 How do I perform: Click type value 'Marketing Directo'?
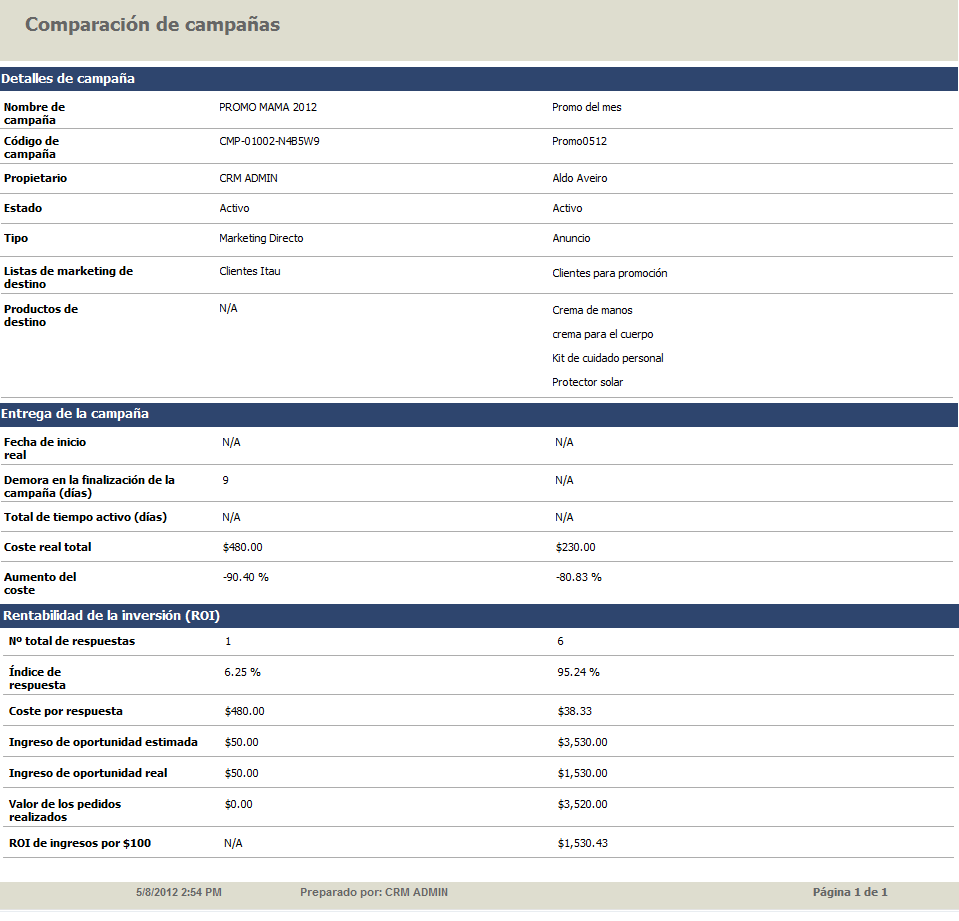click(261, 238)
